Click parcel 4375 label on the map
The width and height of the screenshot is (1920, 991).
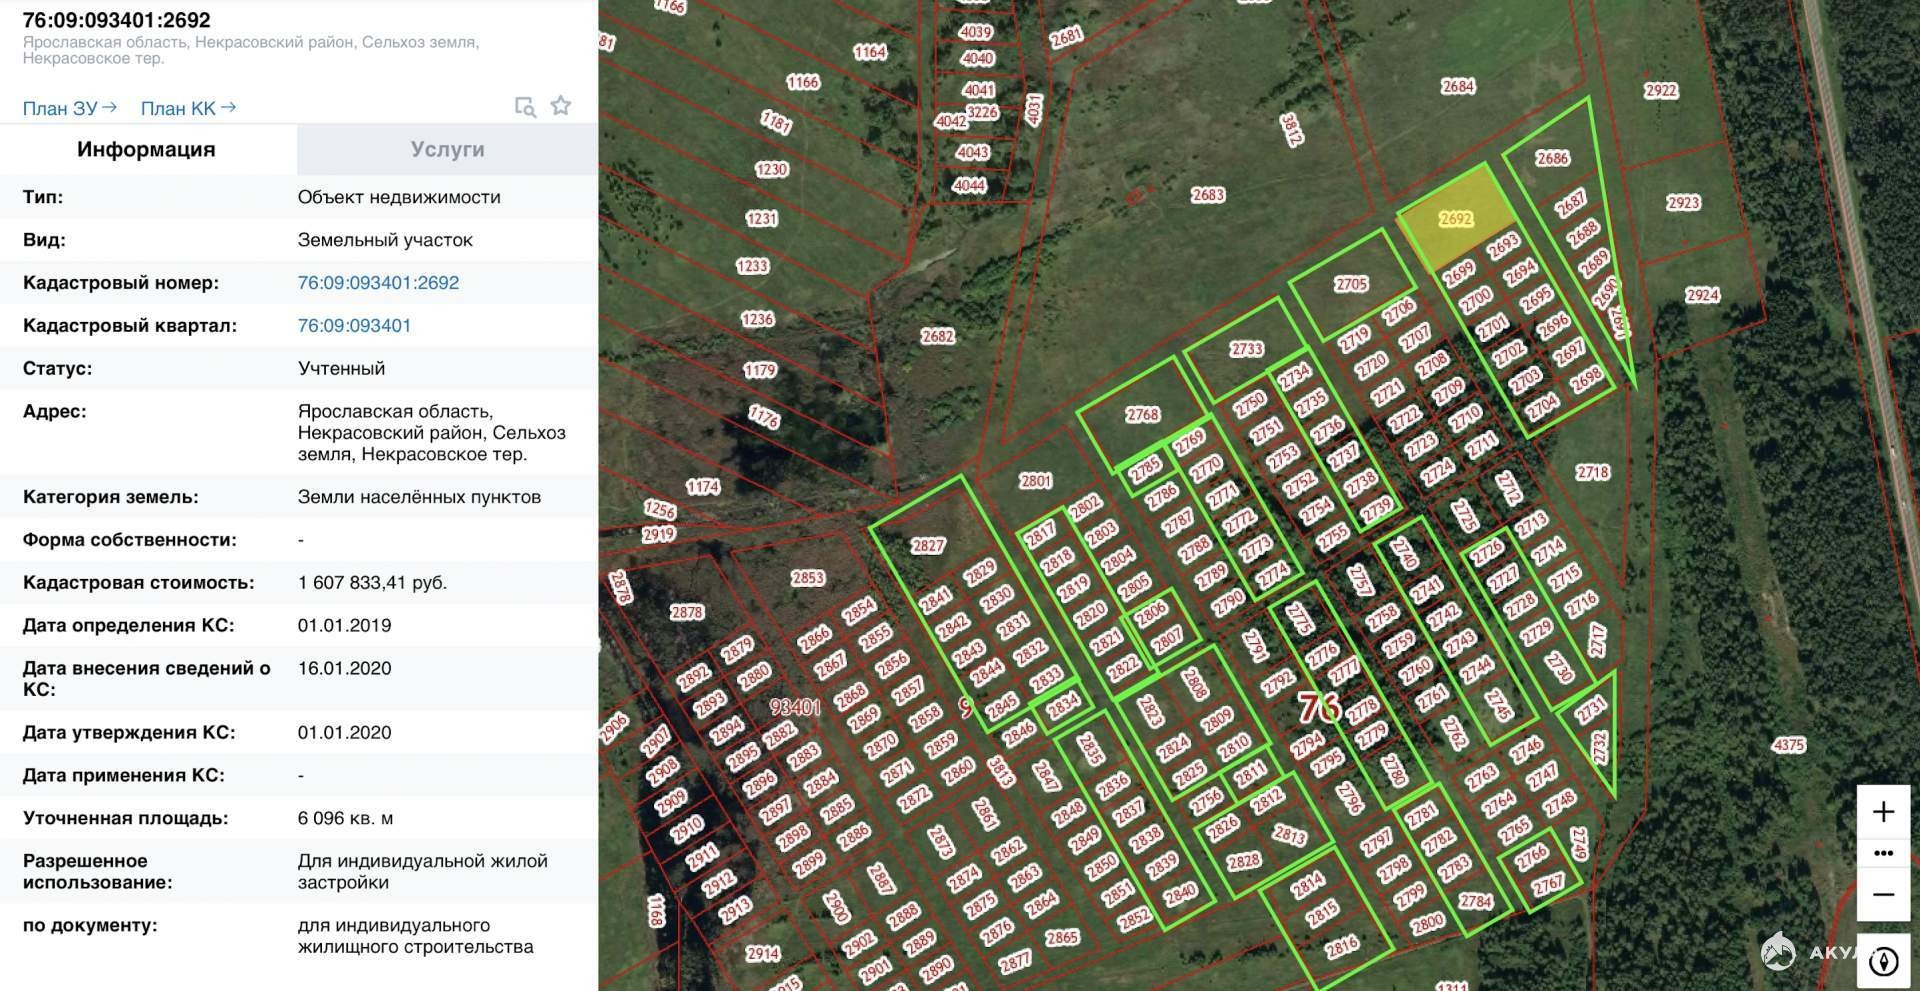tap(1788, 745)
